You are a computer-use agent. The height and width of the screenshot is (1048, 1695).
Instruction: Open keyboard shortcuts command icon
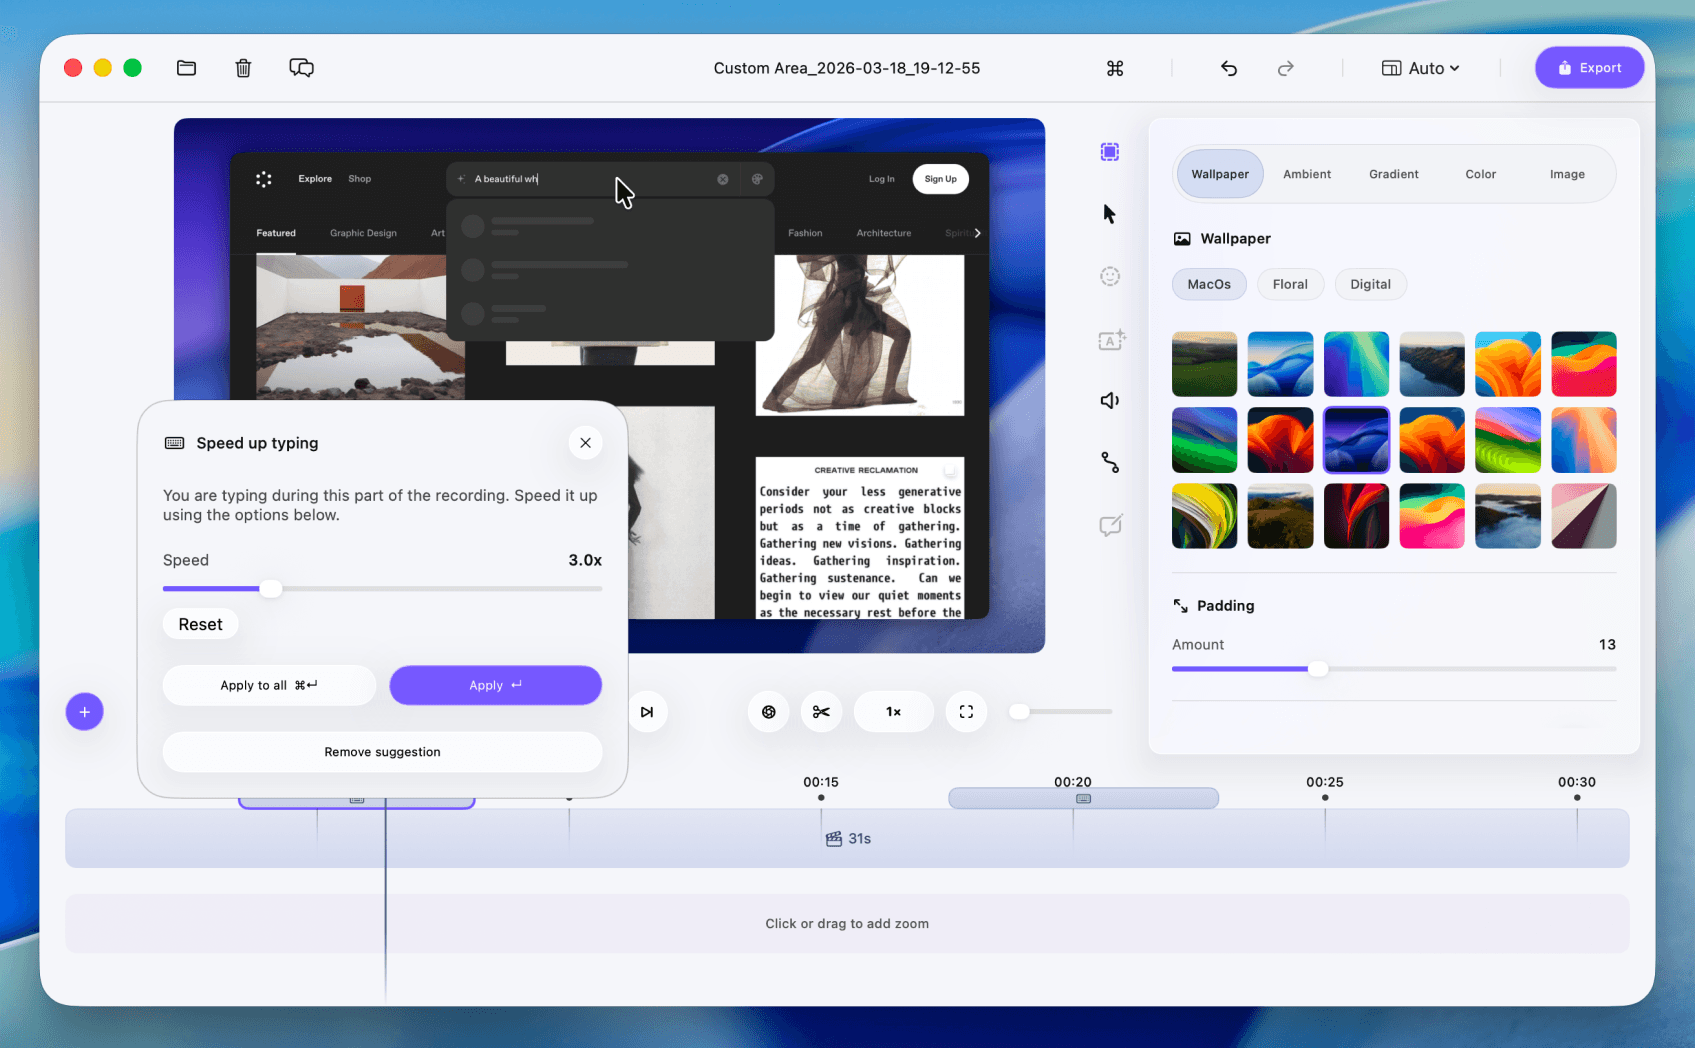tap(1115, 68)
